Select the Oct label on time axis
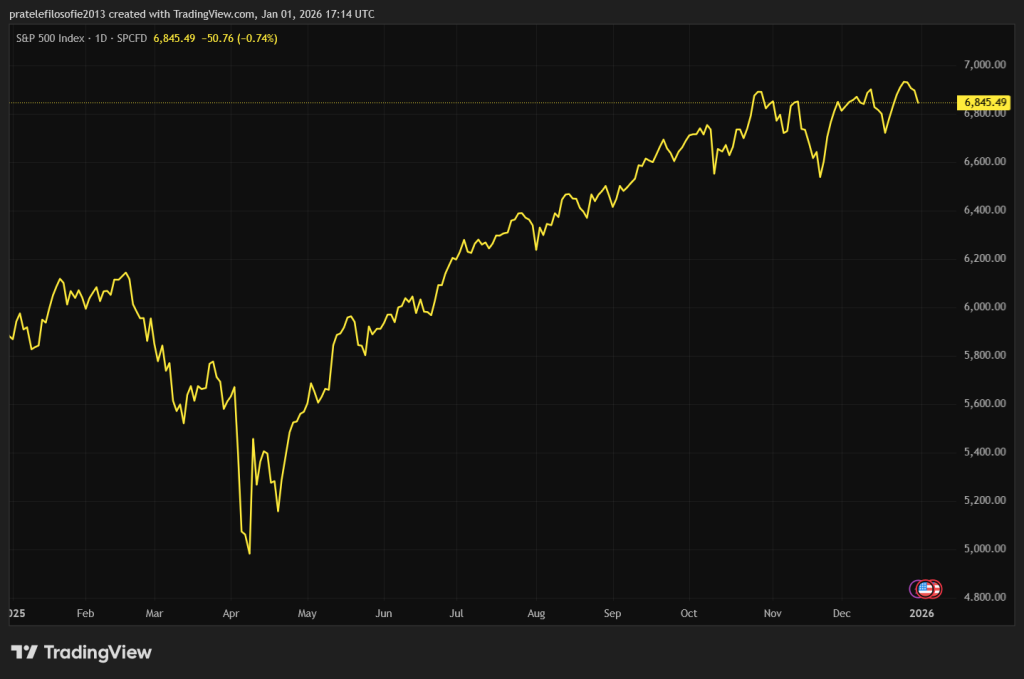 (x=689, y=612)
